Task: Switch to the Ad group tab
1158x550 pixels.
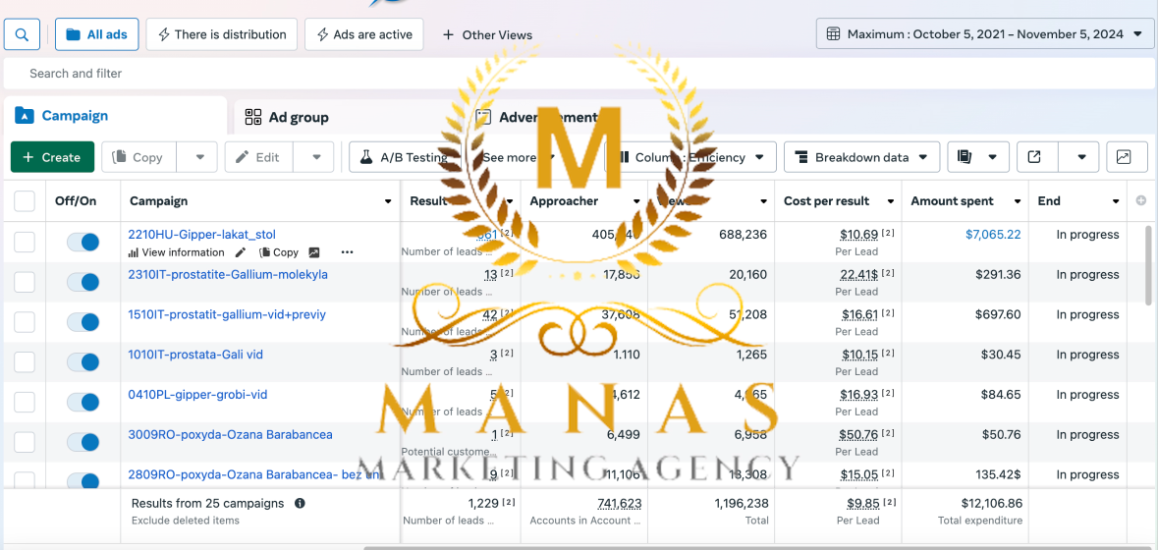Action: pos(287,117)
